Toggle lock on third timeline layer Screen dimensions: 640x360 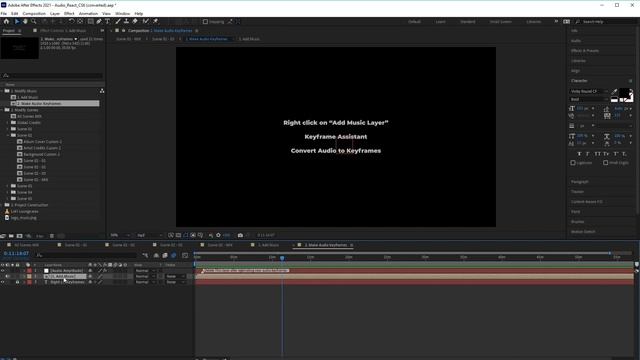[17, 282]
